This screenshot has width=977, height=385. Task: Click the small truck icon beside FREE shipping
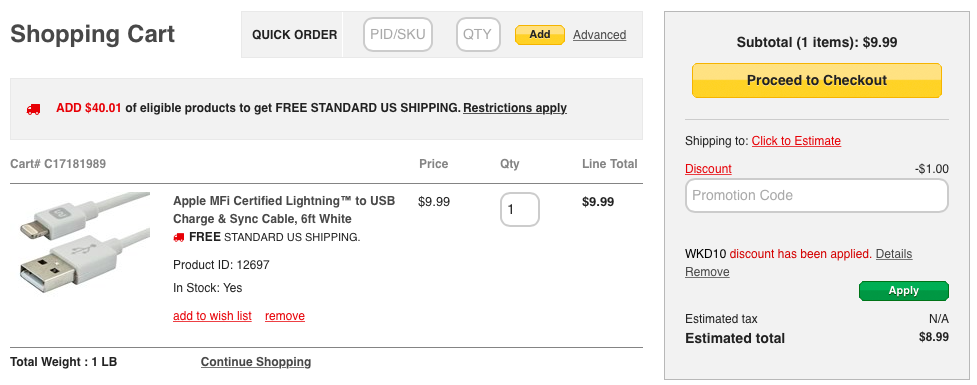coord(179,237)
